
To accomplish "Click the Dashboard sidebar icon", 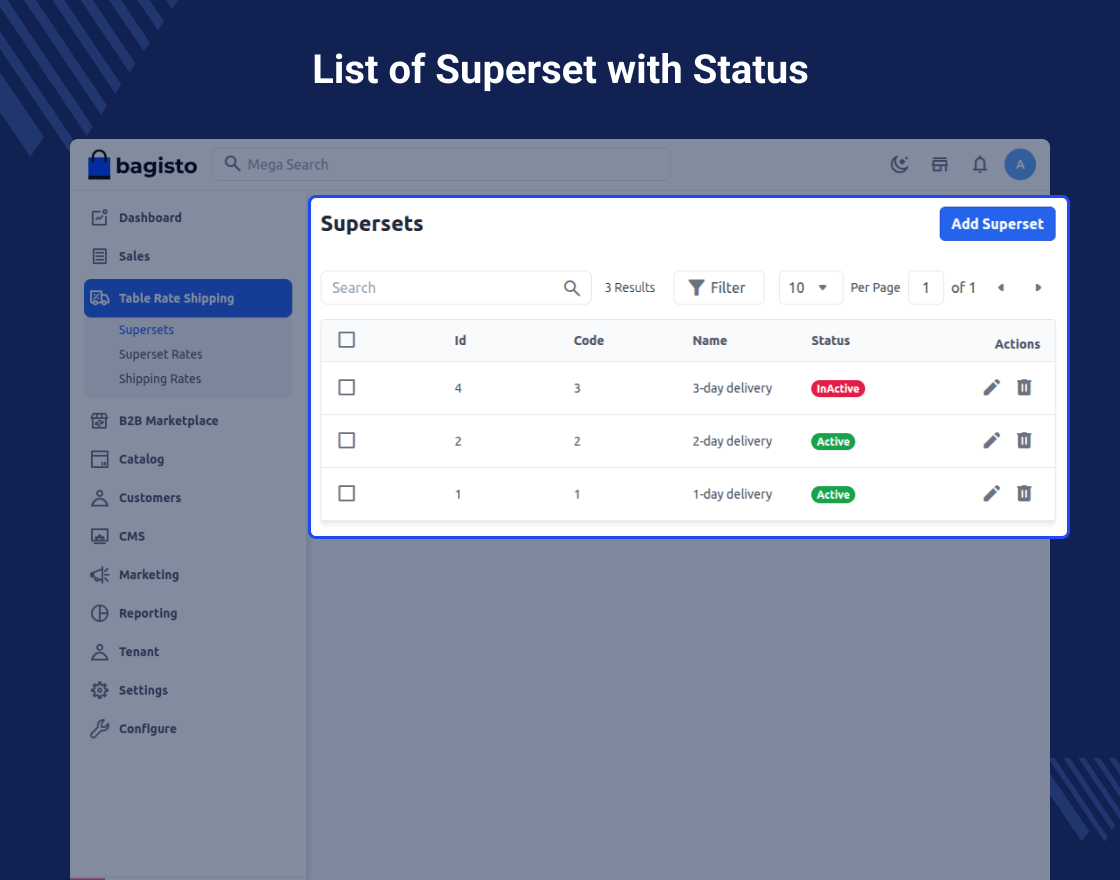I will pos(99,218).
